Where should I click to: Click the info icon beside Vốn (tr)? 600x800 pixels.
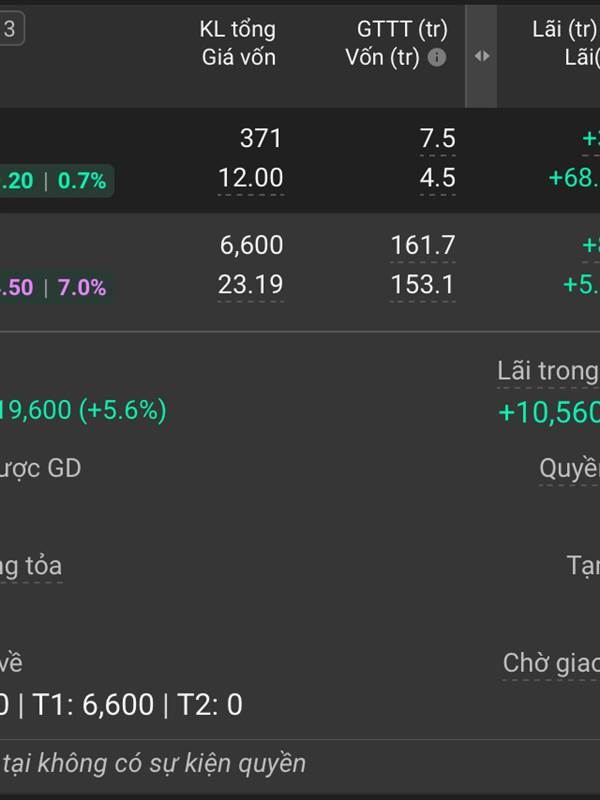coord(437,58)
